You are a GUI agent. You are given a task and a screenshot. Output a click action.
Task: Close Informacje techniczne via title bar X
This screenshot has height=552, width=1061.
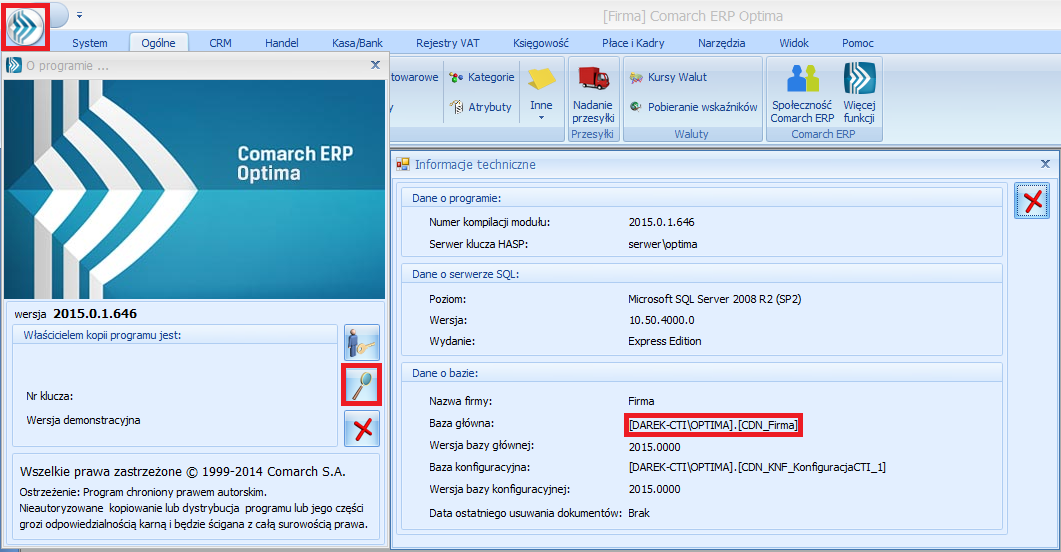(x=1045, y=164)
